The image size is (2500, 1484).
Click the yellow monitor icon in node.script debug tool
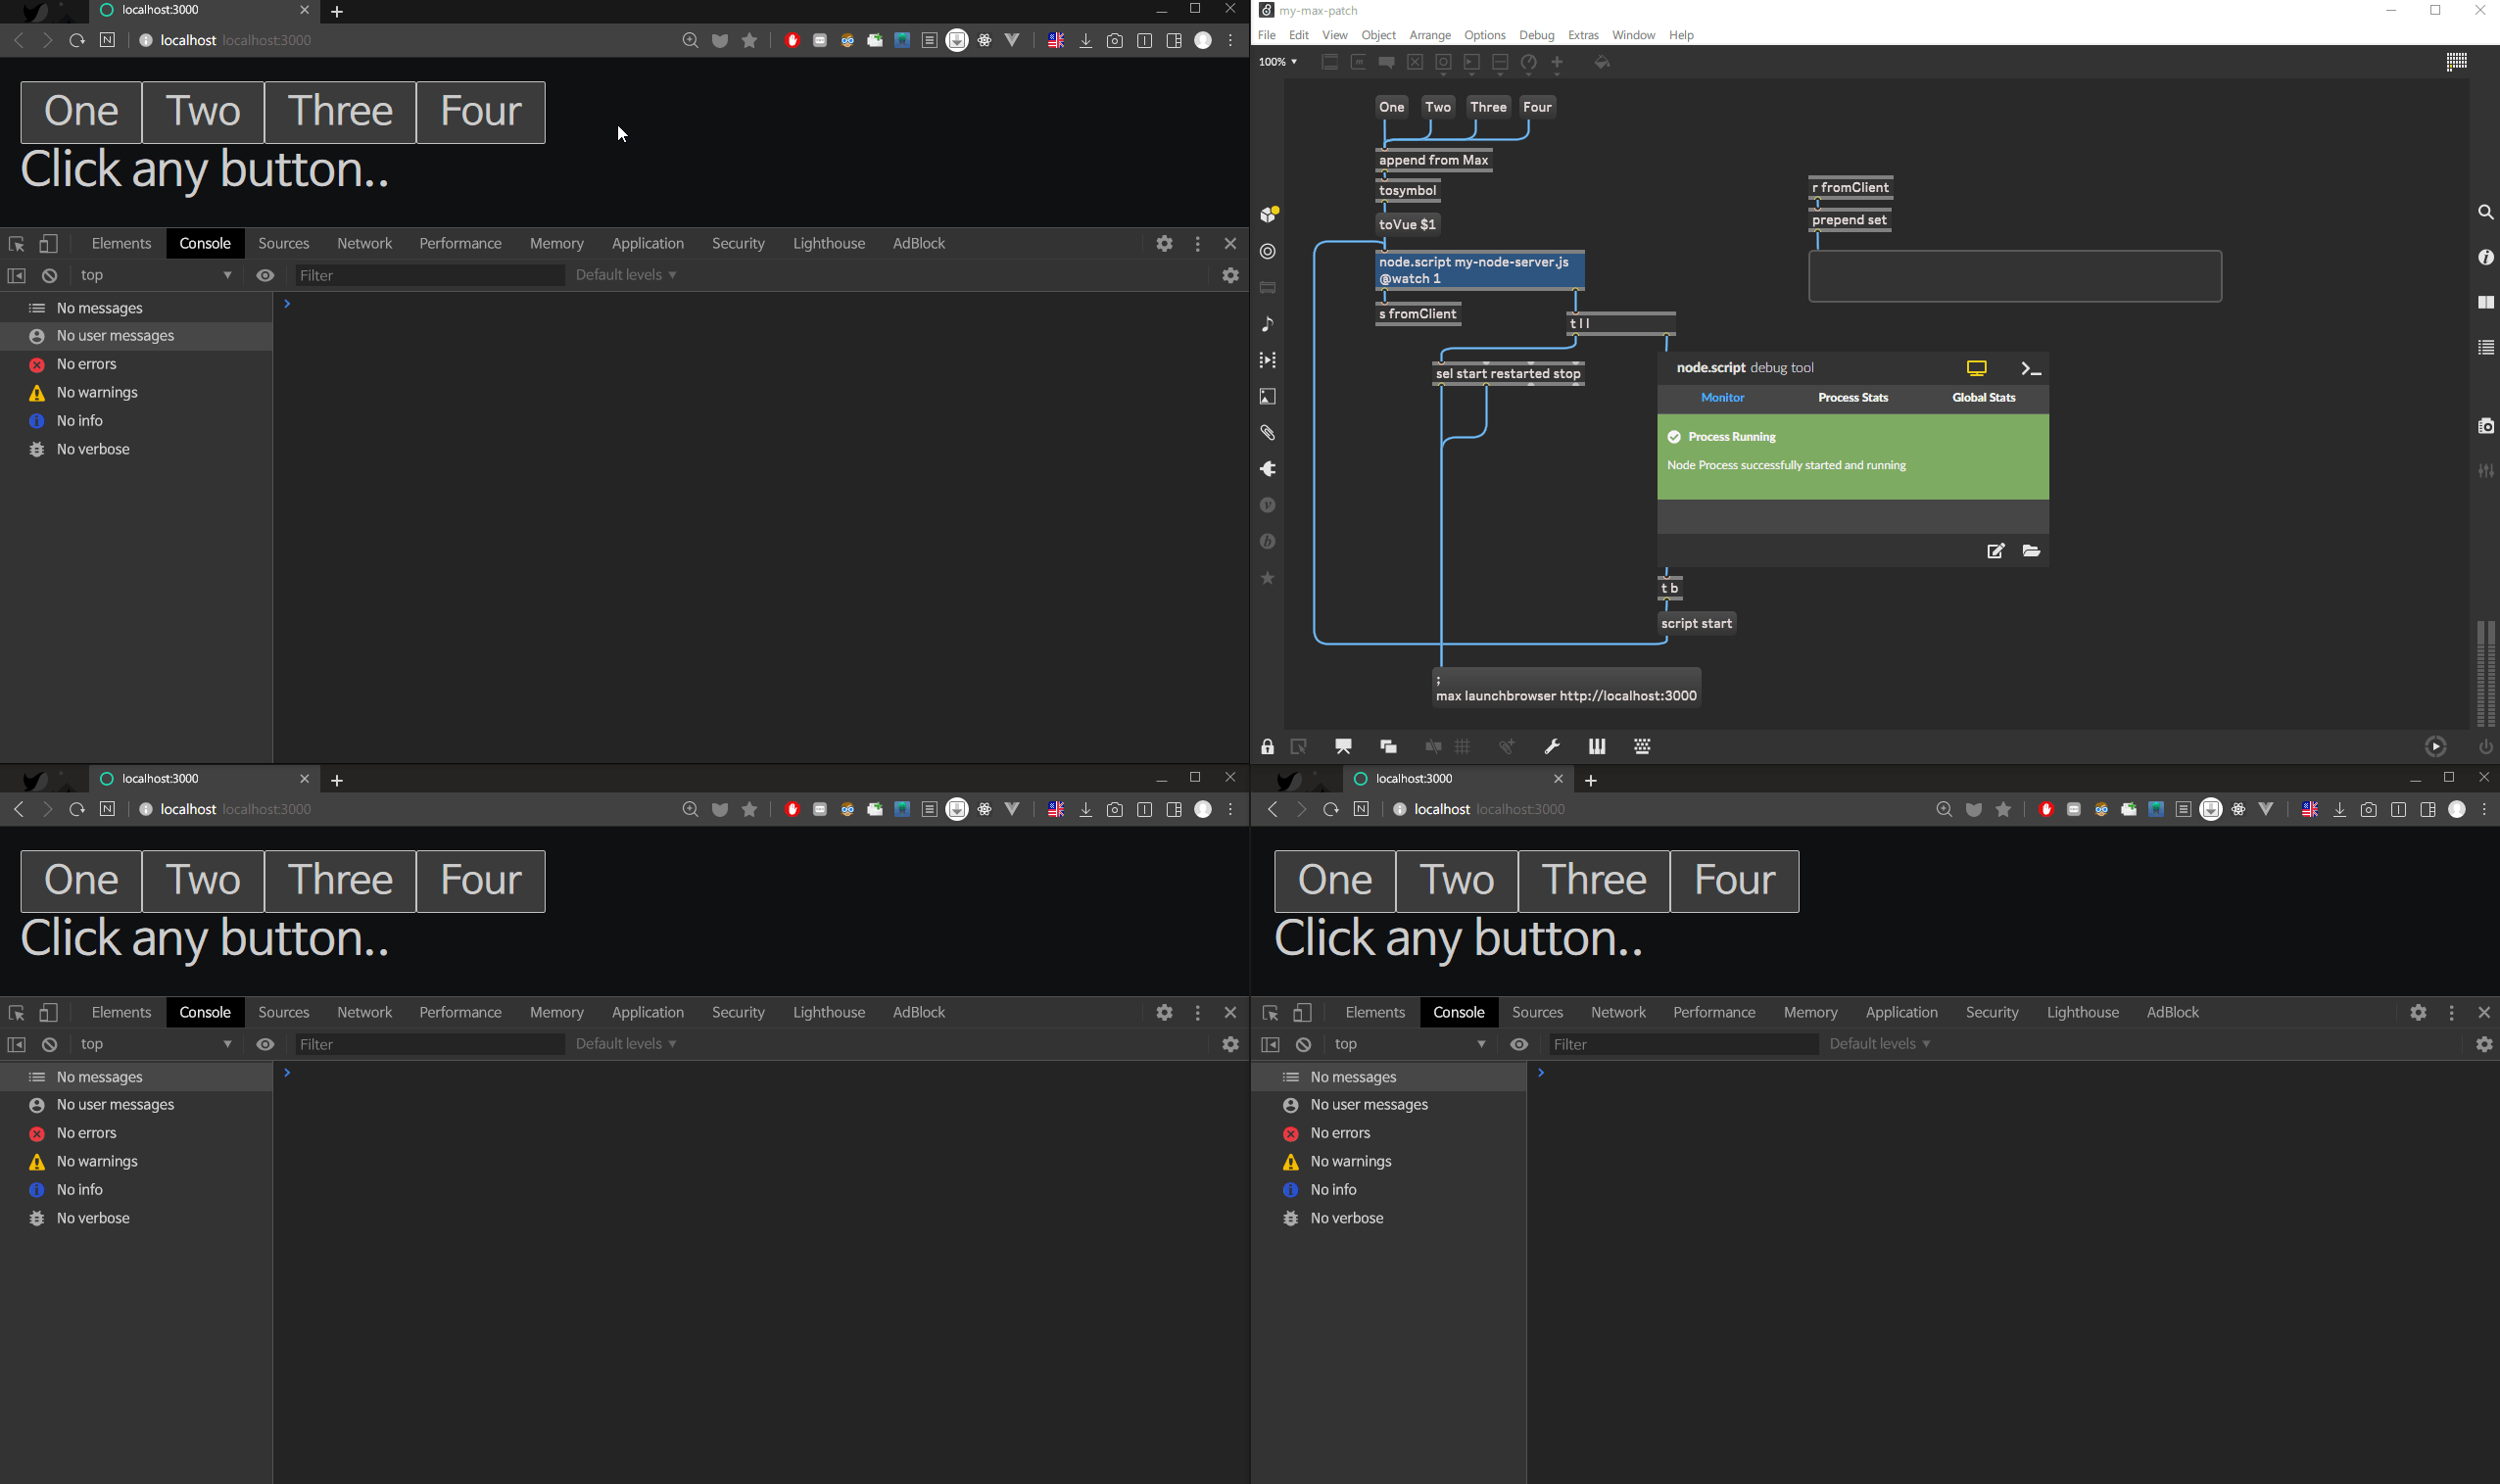click(1976, 369)
